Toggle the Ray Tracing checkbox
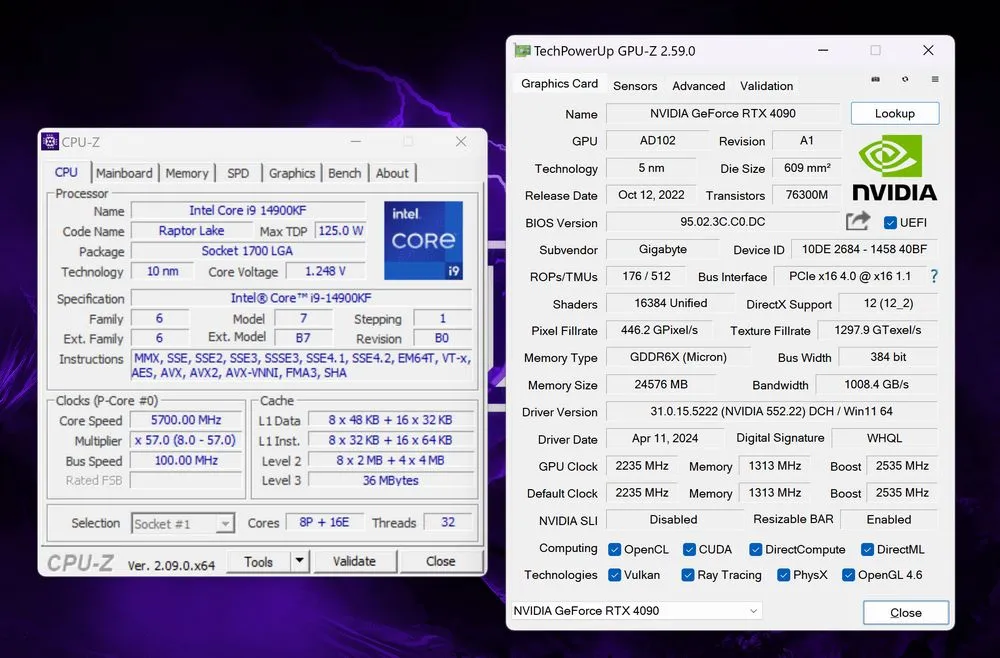 [688, 575]
